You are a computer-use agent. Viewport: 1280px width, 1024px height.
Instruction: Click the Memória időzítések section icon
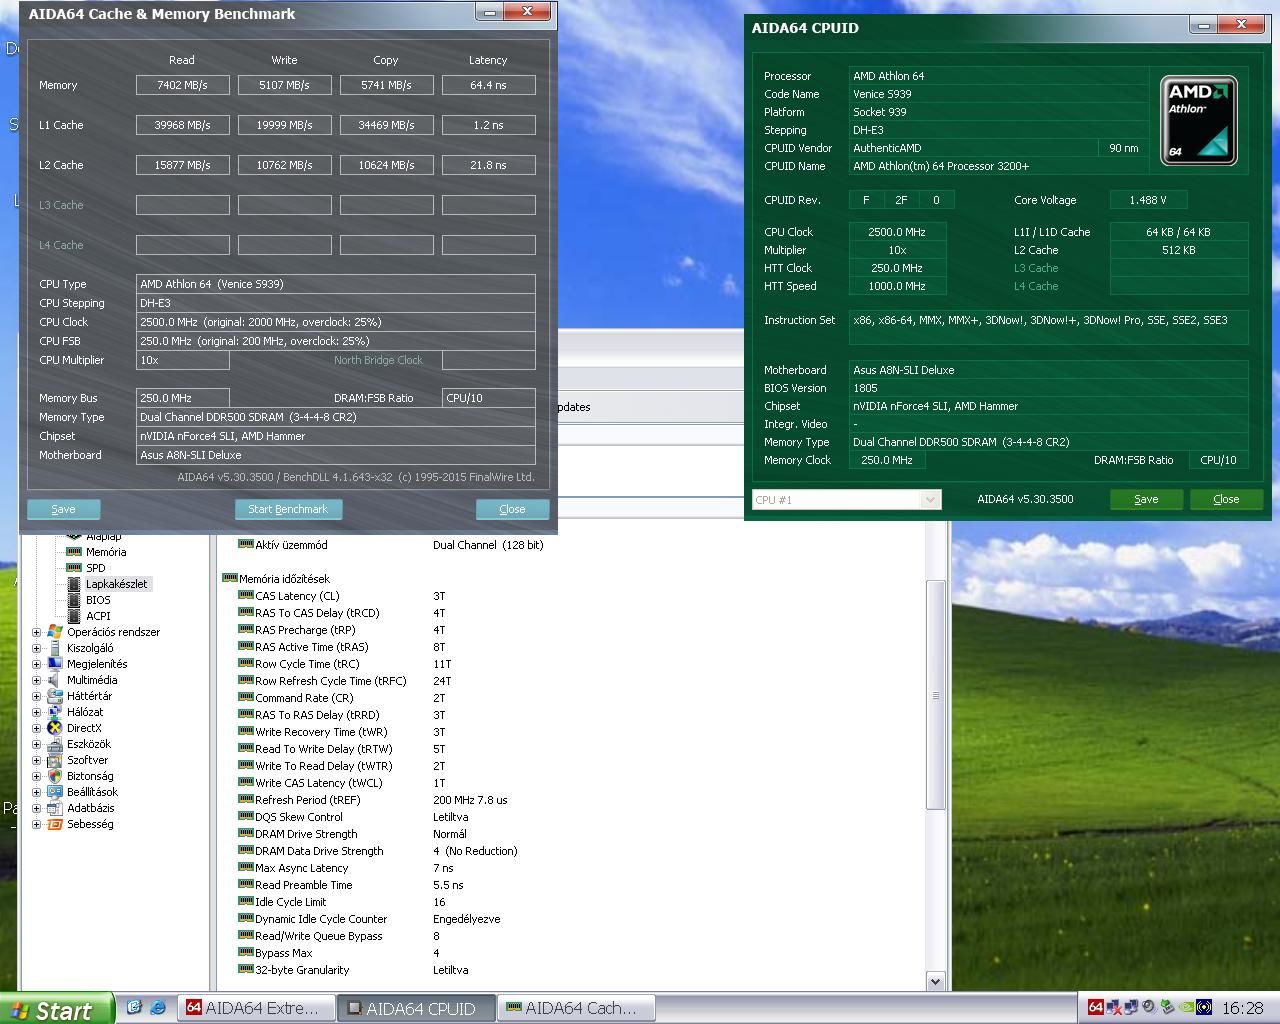tap(229, 578)
